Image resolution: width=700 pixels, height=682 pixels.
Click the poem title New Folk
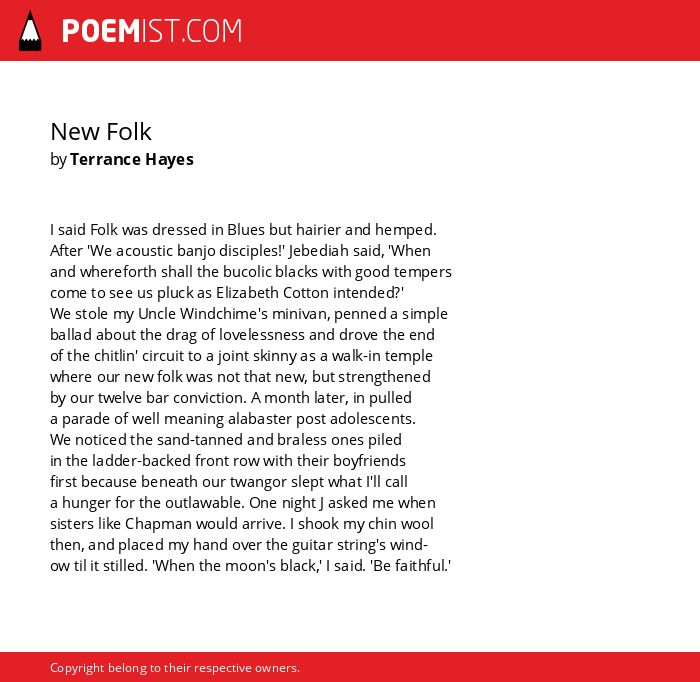(x=101, y=131)
